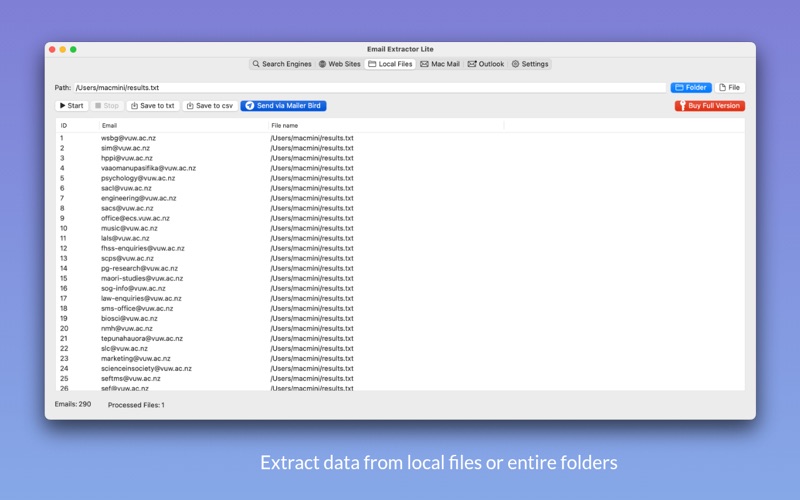Select email scps@vuw.ac.nz
The width and height of the screenshot is (800, 500).
tap(127, 258)
